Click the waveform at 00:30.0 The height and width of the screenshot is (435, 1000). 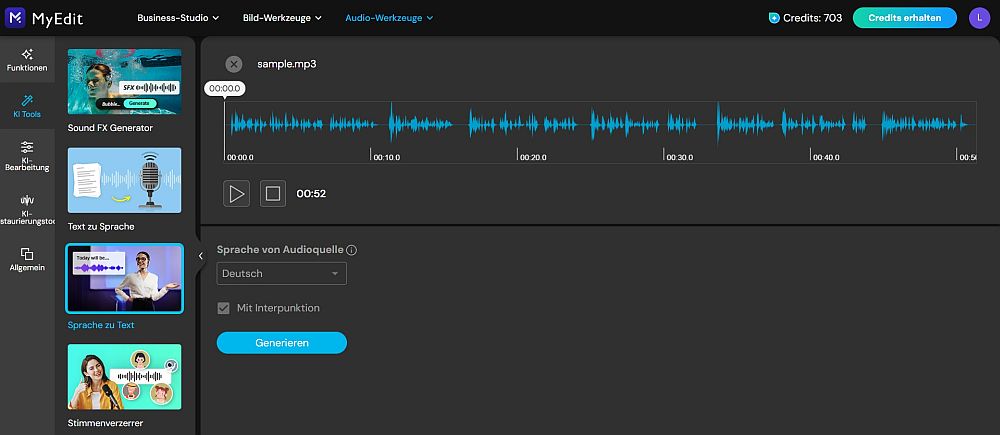point(663,124)
